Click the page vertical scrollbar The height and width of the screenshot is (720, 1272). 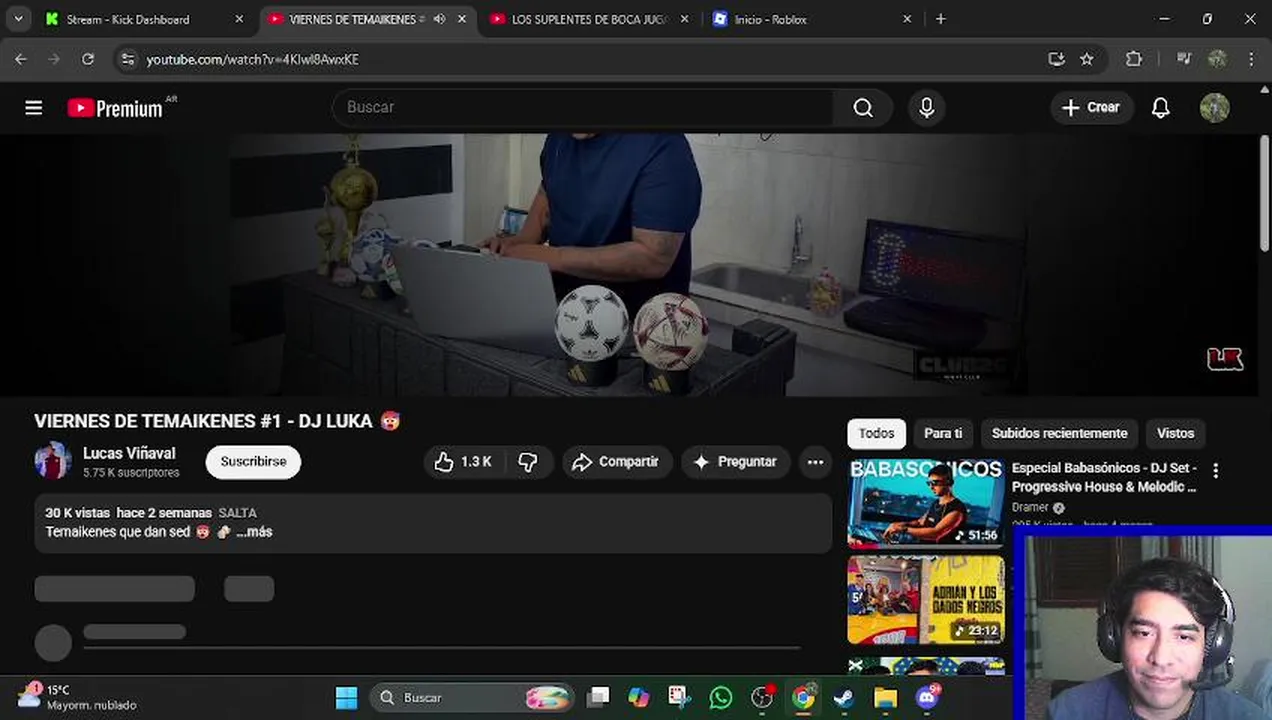click(x=1264, y=193)
